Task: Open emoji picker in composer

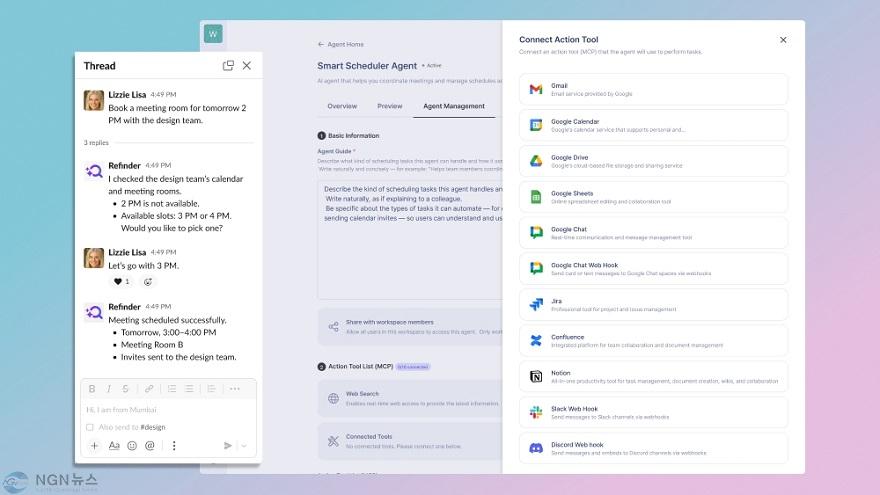Action: point(132,446)
